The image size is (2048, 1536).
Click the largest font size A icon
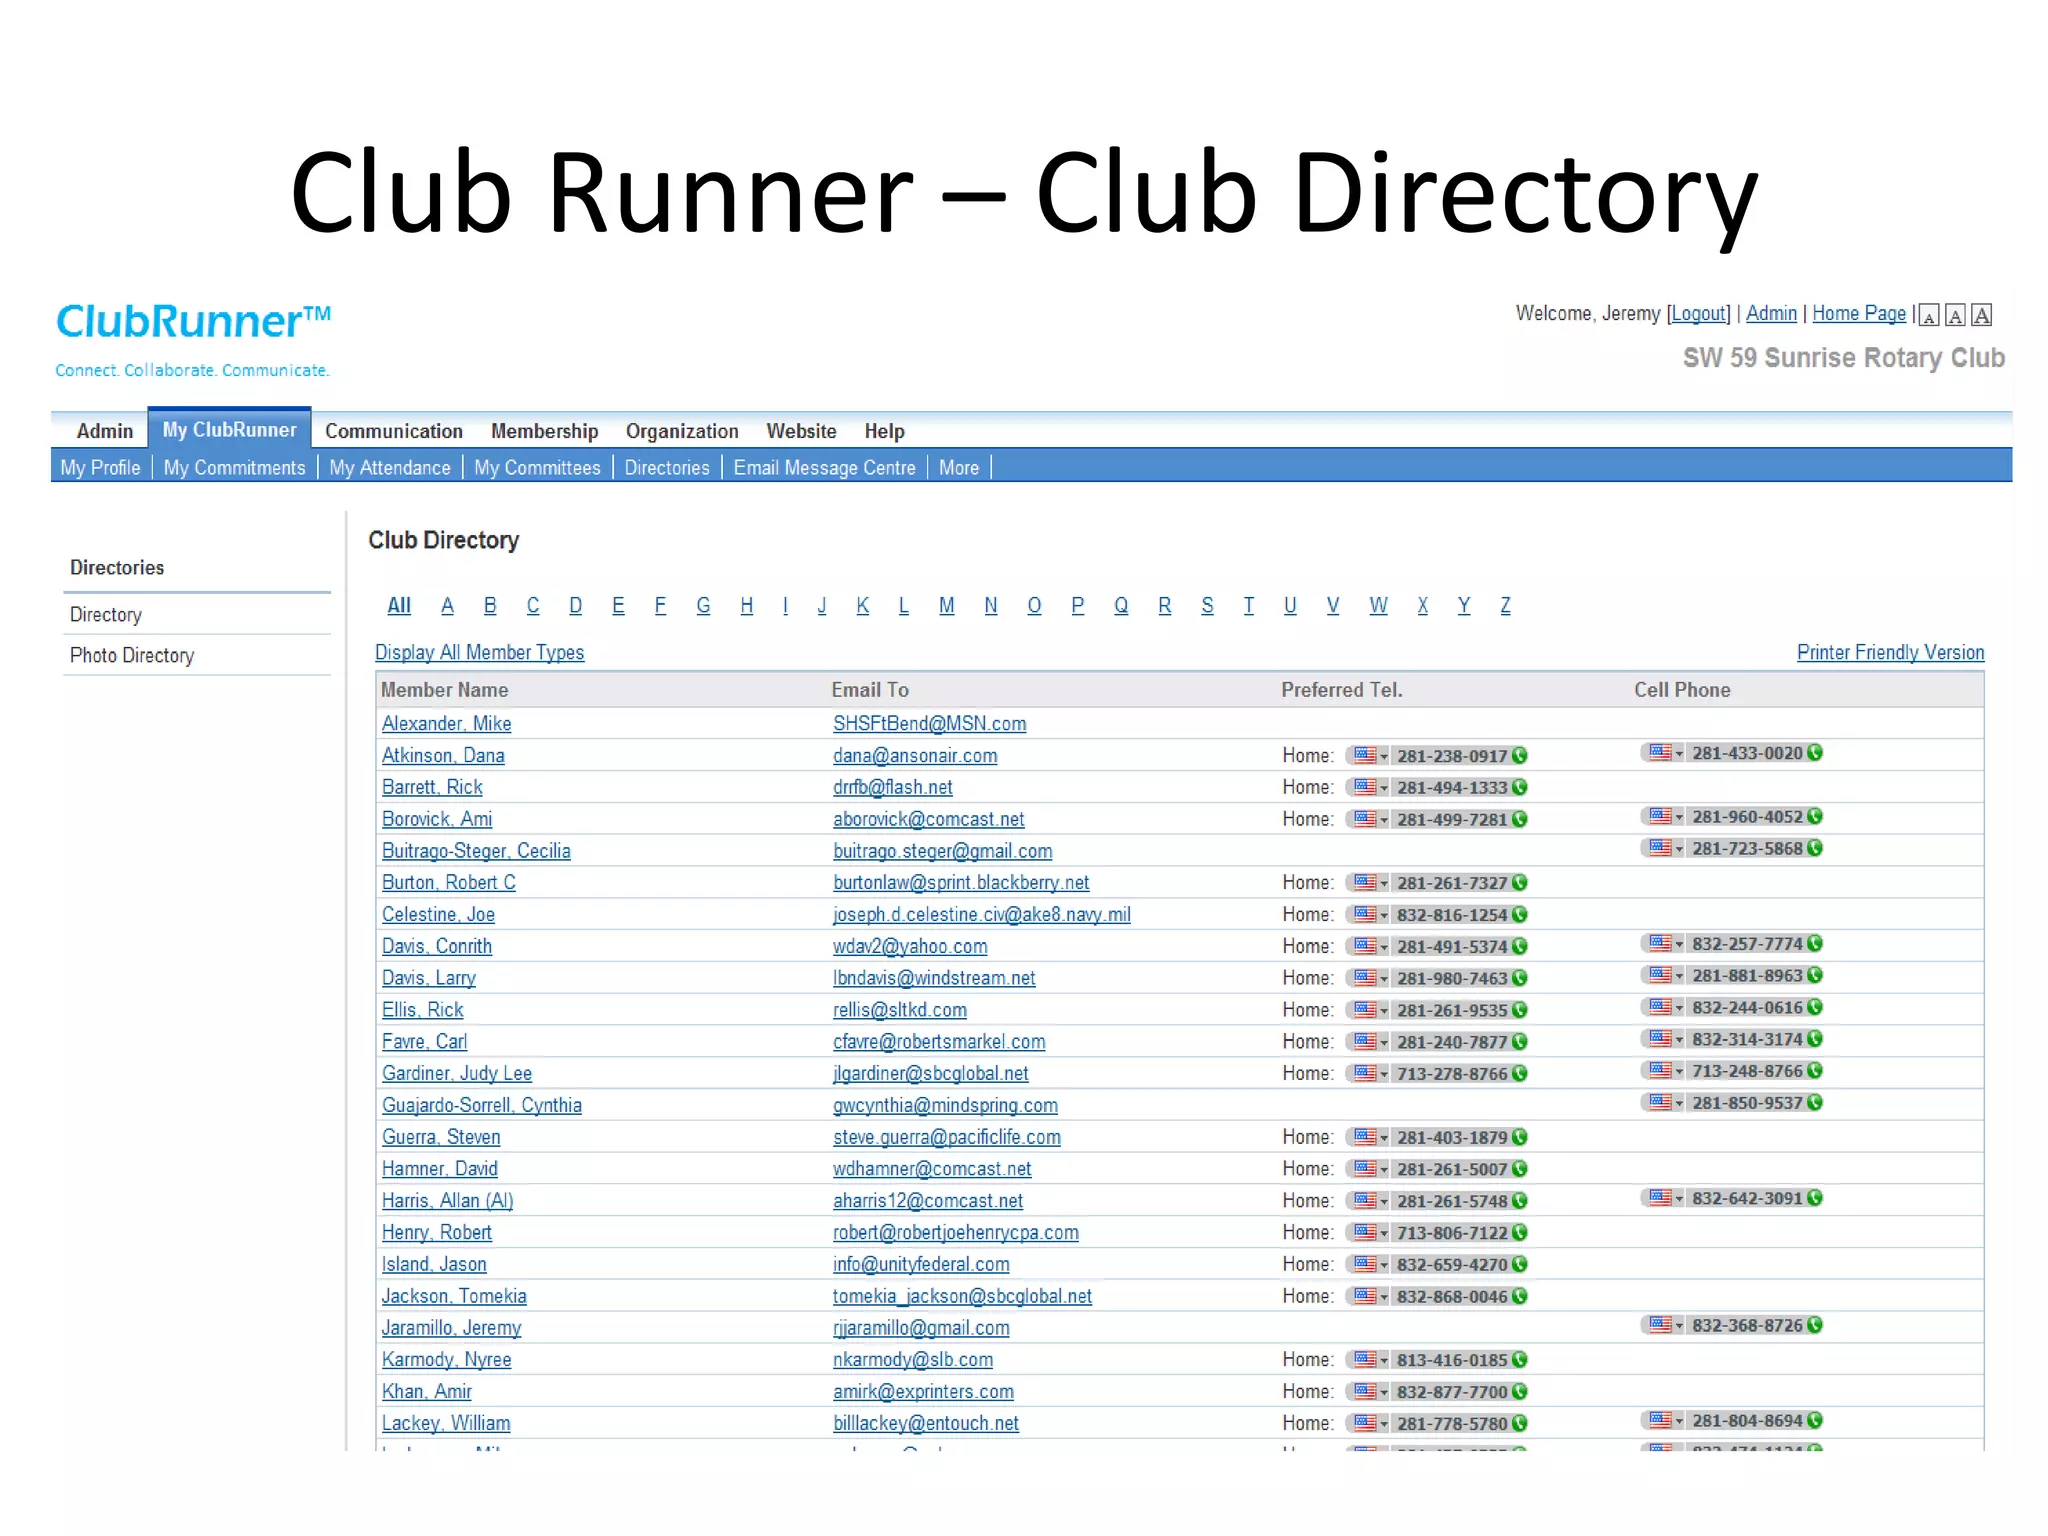[1982, 315]
